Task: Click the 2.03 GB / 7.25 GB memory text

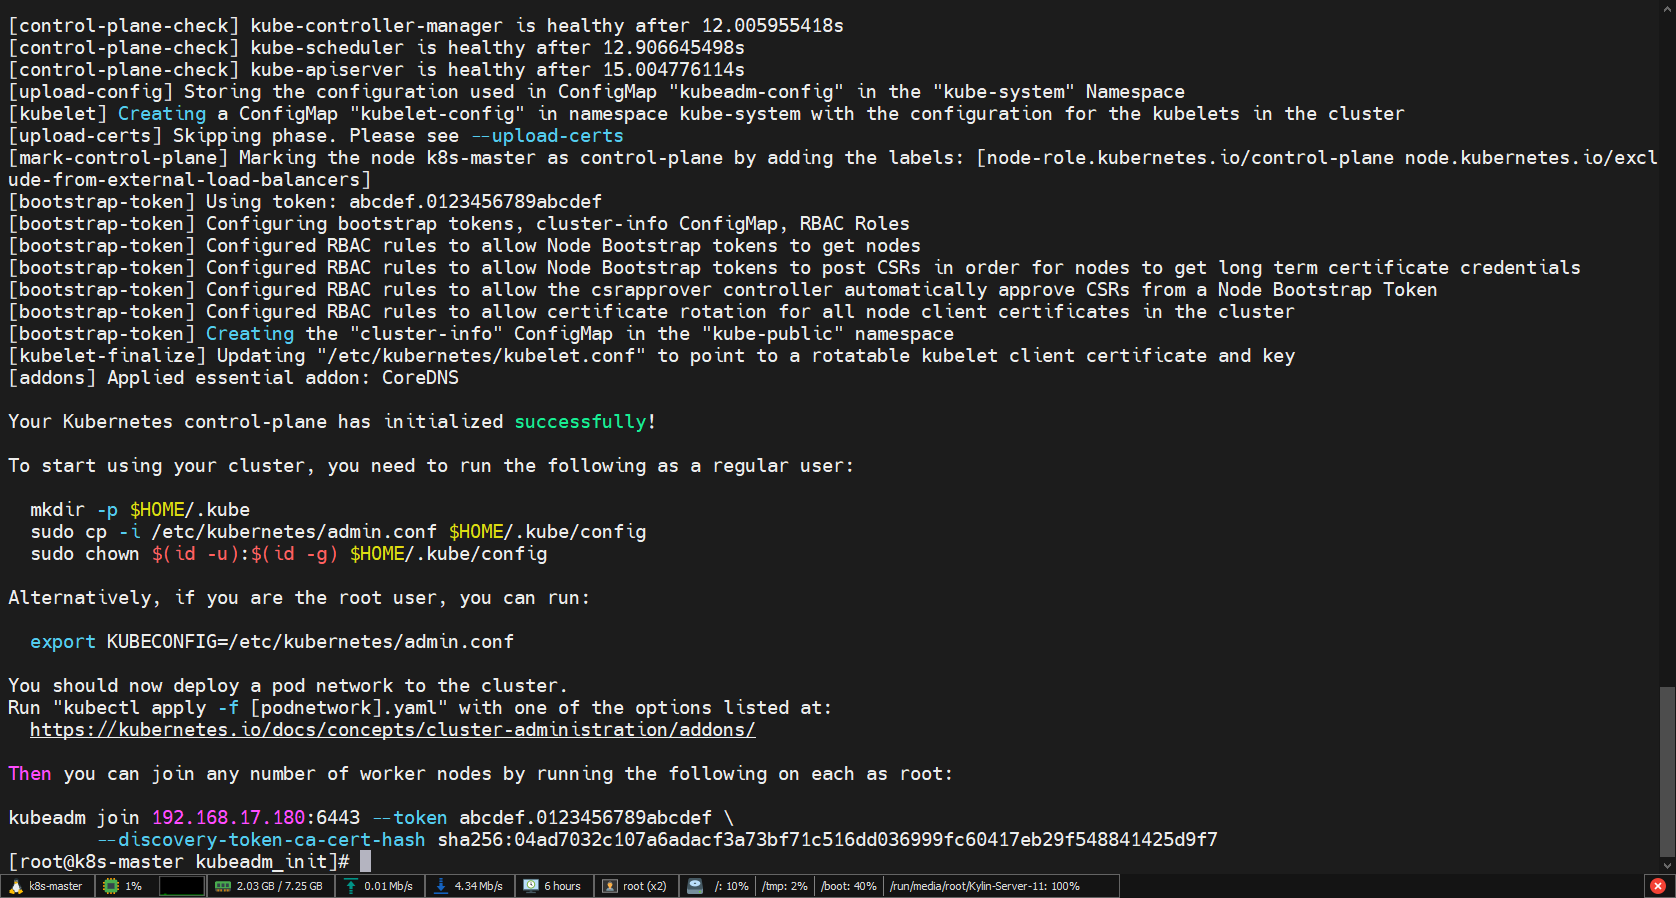Action: (x=280, y=886)
